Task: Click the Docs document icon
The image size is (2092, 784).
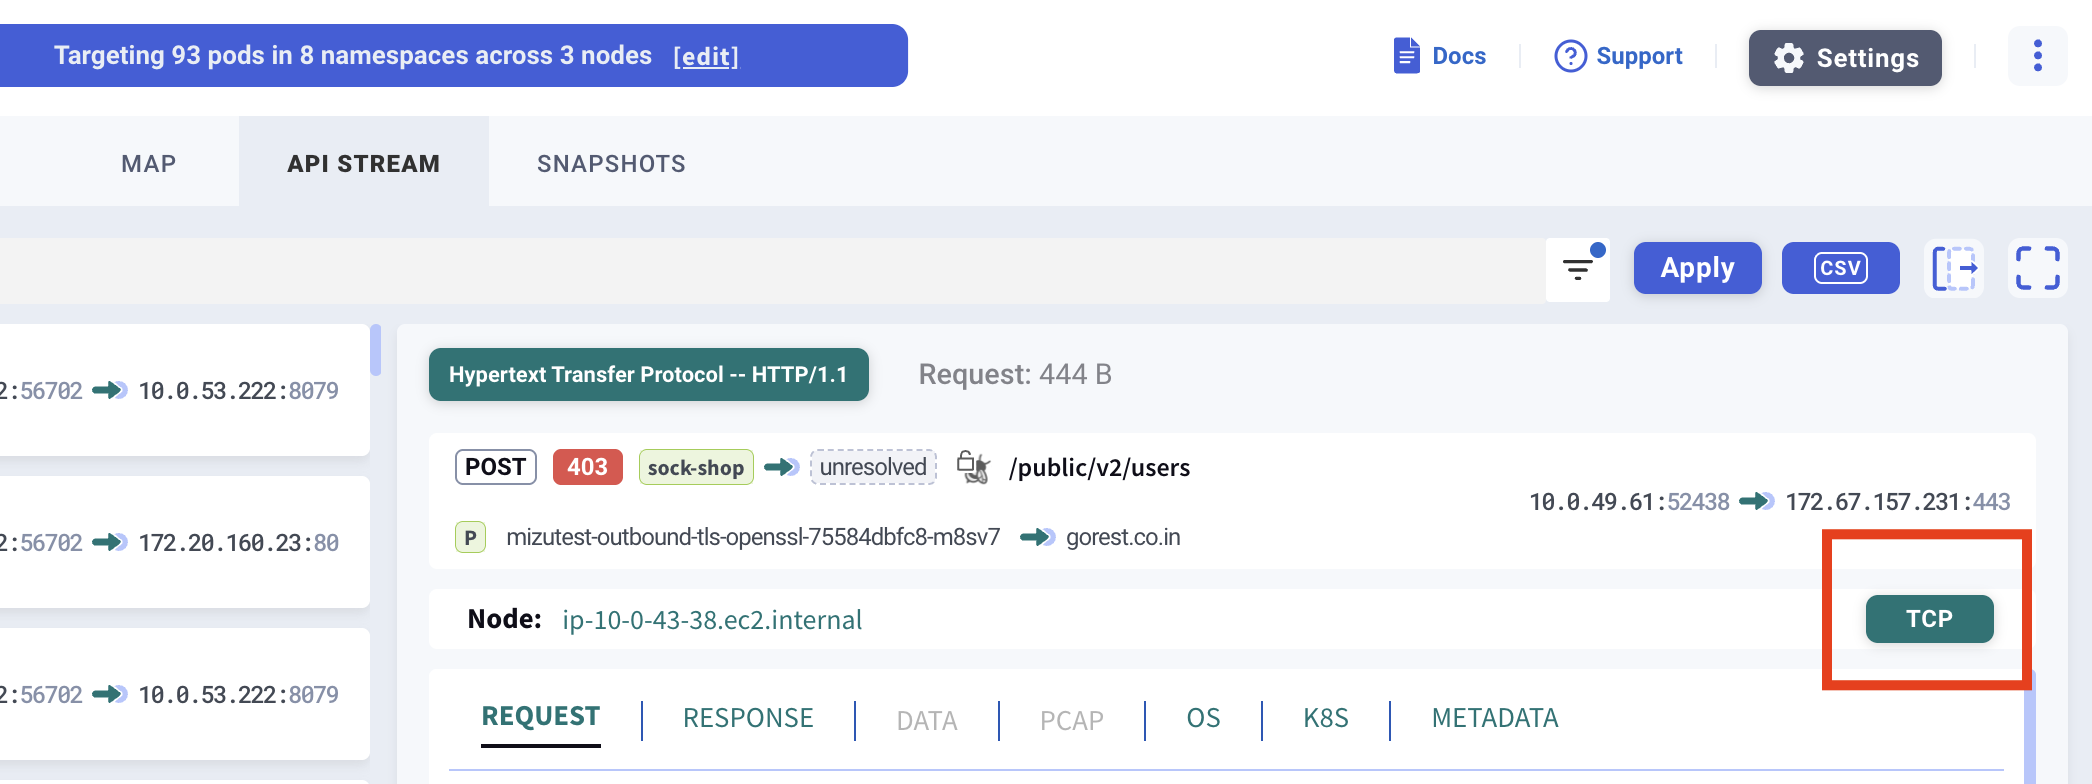Action: pos(1406,56)
